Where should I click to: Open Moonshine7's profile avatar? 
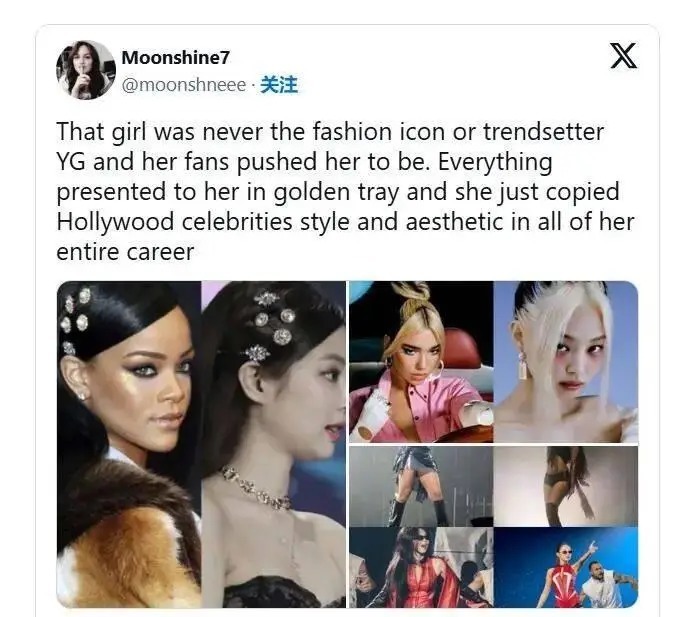click(86, 70)
